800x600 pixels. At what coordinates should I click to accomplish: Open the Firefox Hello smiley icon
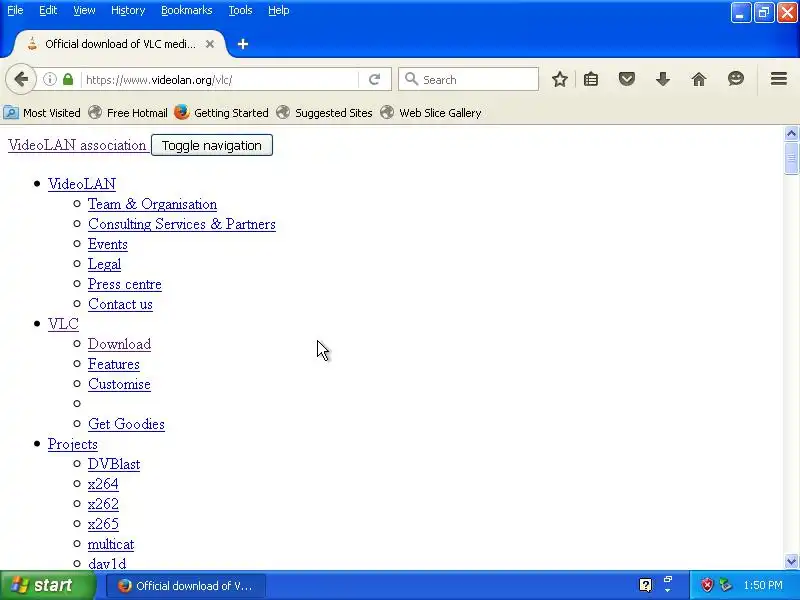(x=736, y=79)
